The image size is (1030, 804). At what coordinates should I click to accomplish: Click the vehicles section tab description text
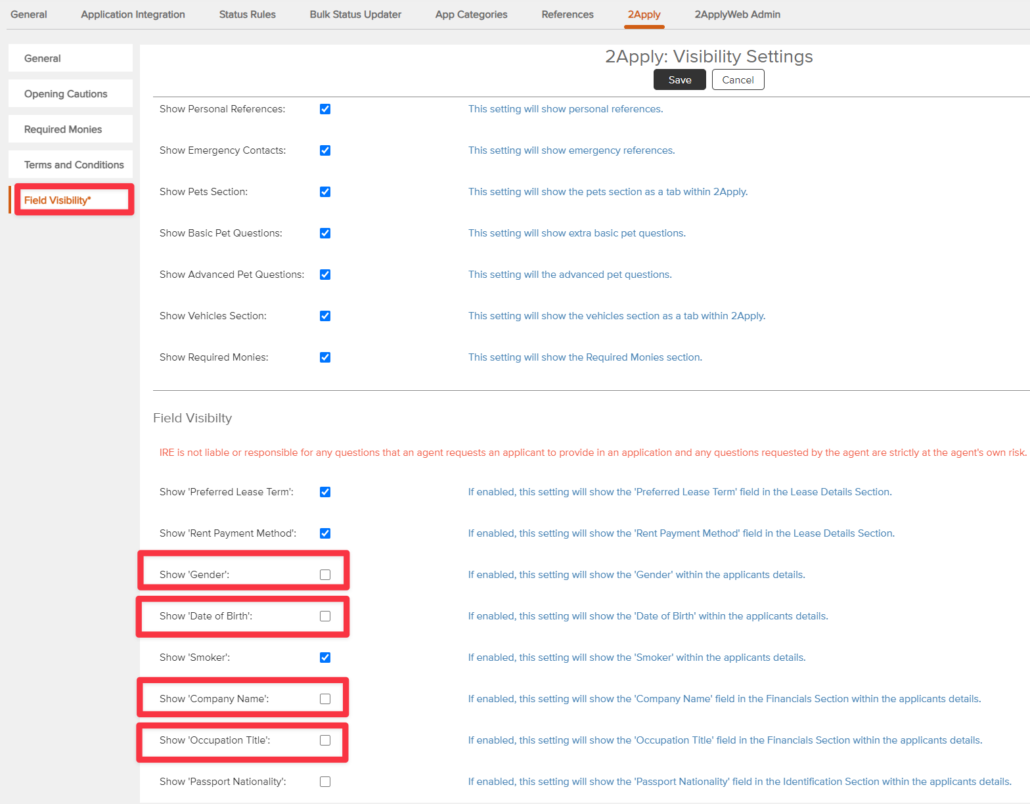click(x=617, y=316)
